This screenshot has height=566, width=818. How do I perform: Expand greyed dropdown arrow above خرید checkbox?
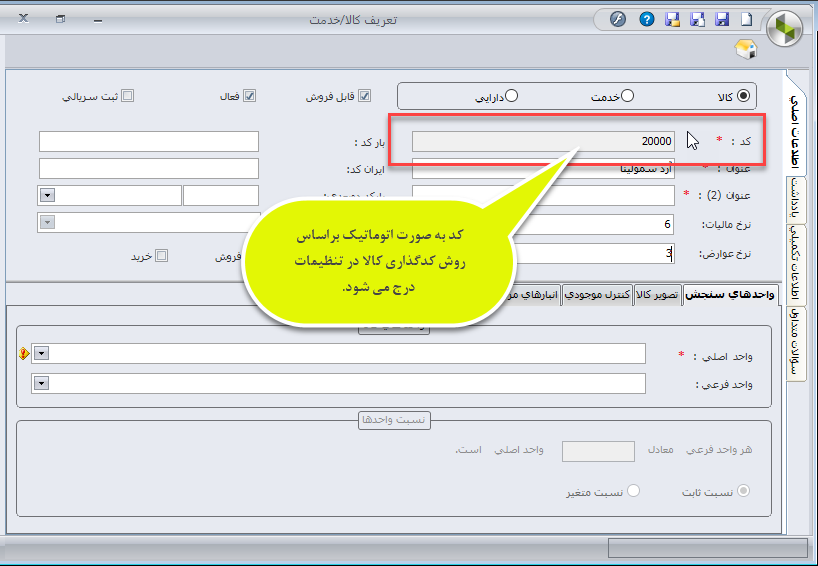click(x=47, y=223)
